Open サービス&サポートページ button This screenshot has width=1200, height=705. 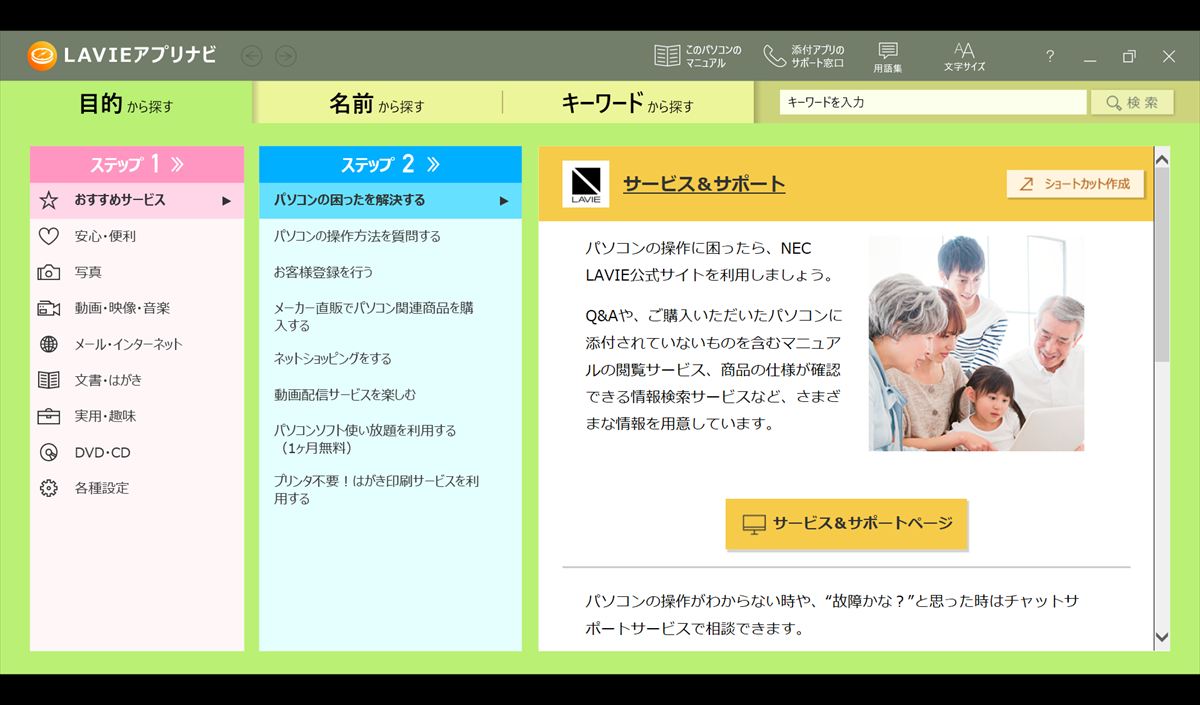(x=847, y=523)
